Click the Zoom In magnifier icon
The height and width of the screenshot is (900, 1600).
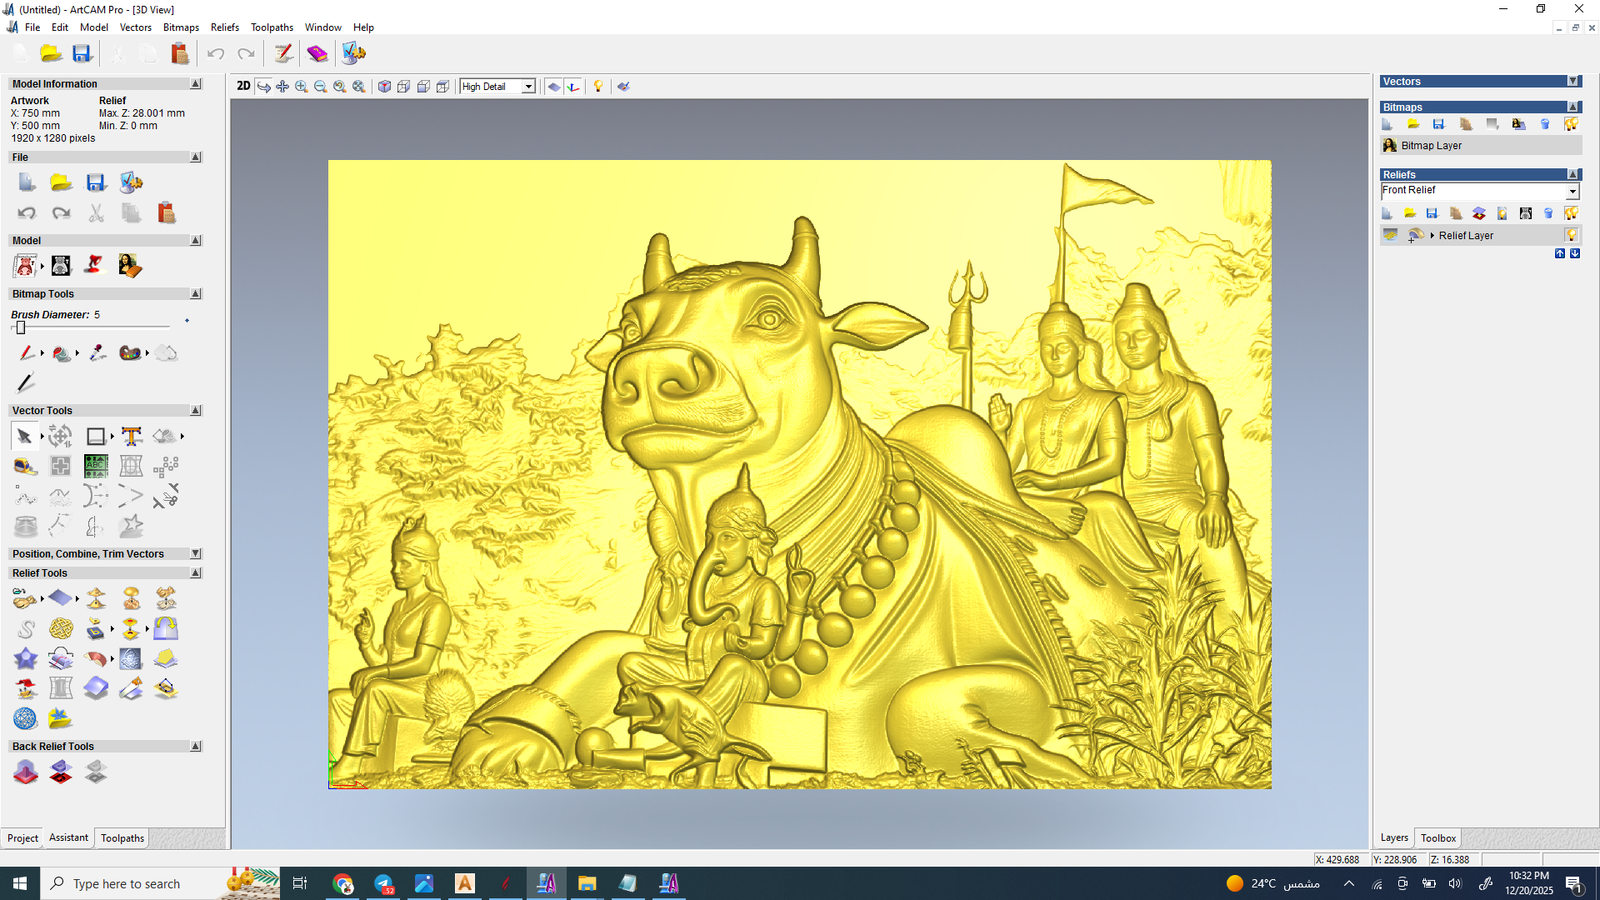pyautogui.click(x=301, y=87)
